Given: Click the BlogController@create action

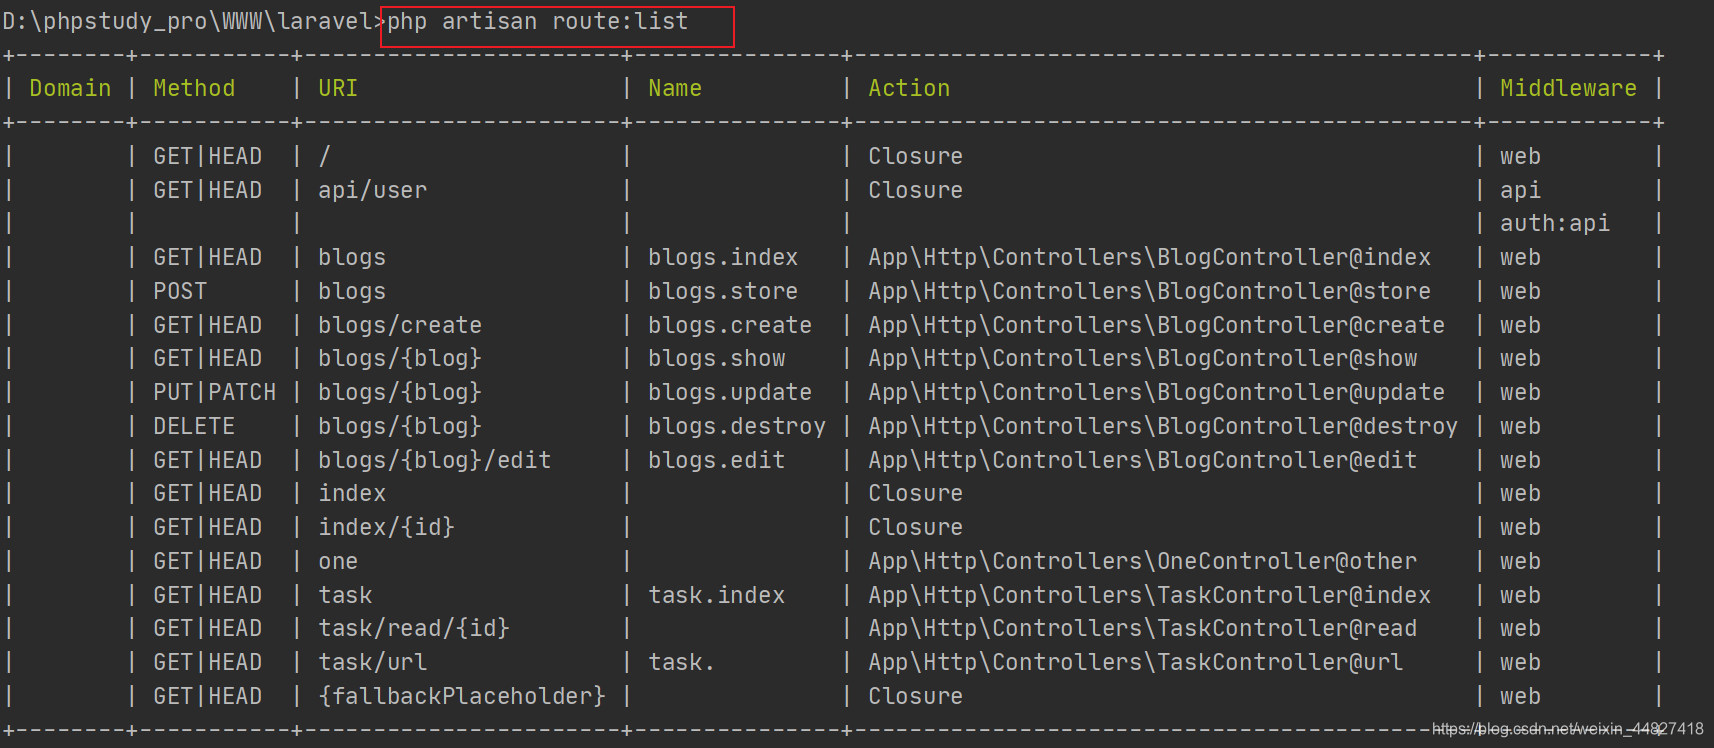Looking at the screenshot, I should [1156, 325].
